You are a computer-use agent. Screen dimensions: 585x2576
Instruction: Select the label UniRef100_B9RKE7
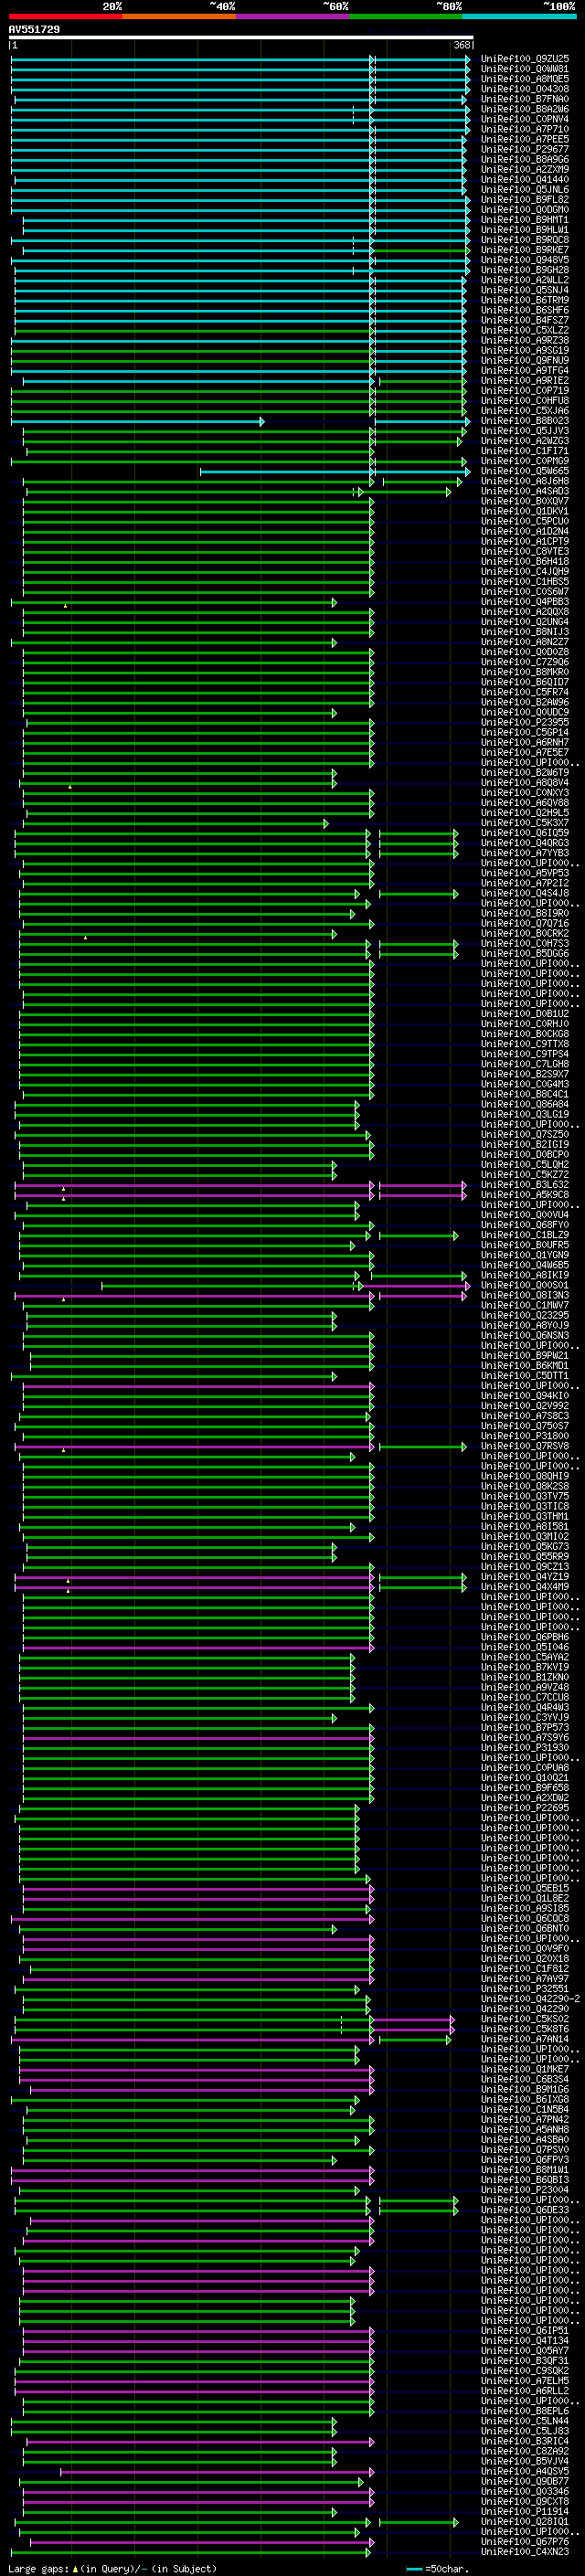click(x=525, y=250)
